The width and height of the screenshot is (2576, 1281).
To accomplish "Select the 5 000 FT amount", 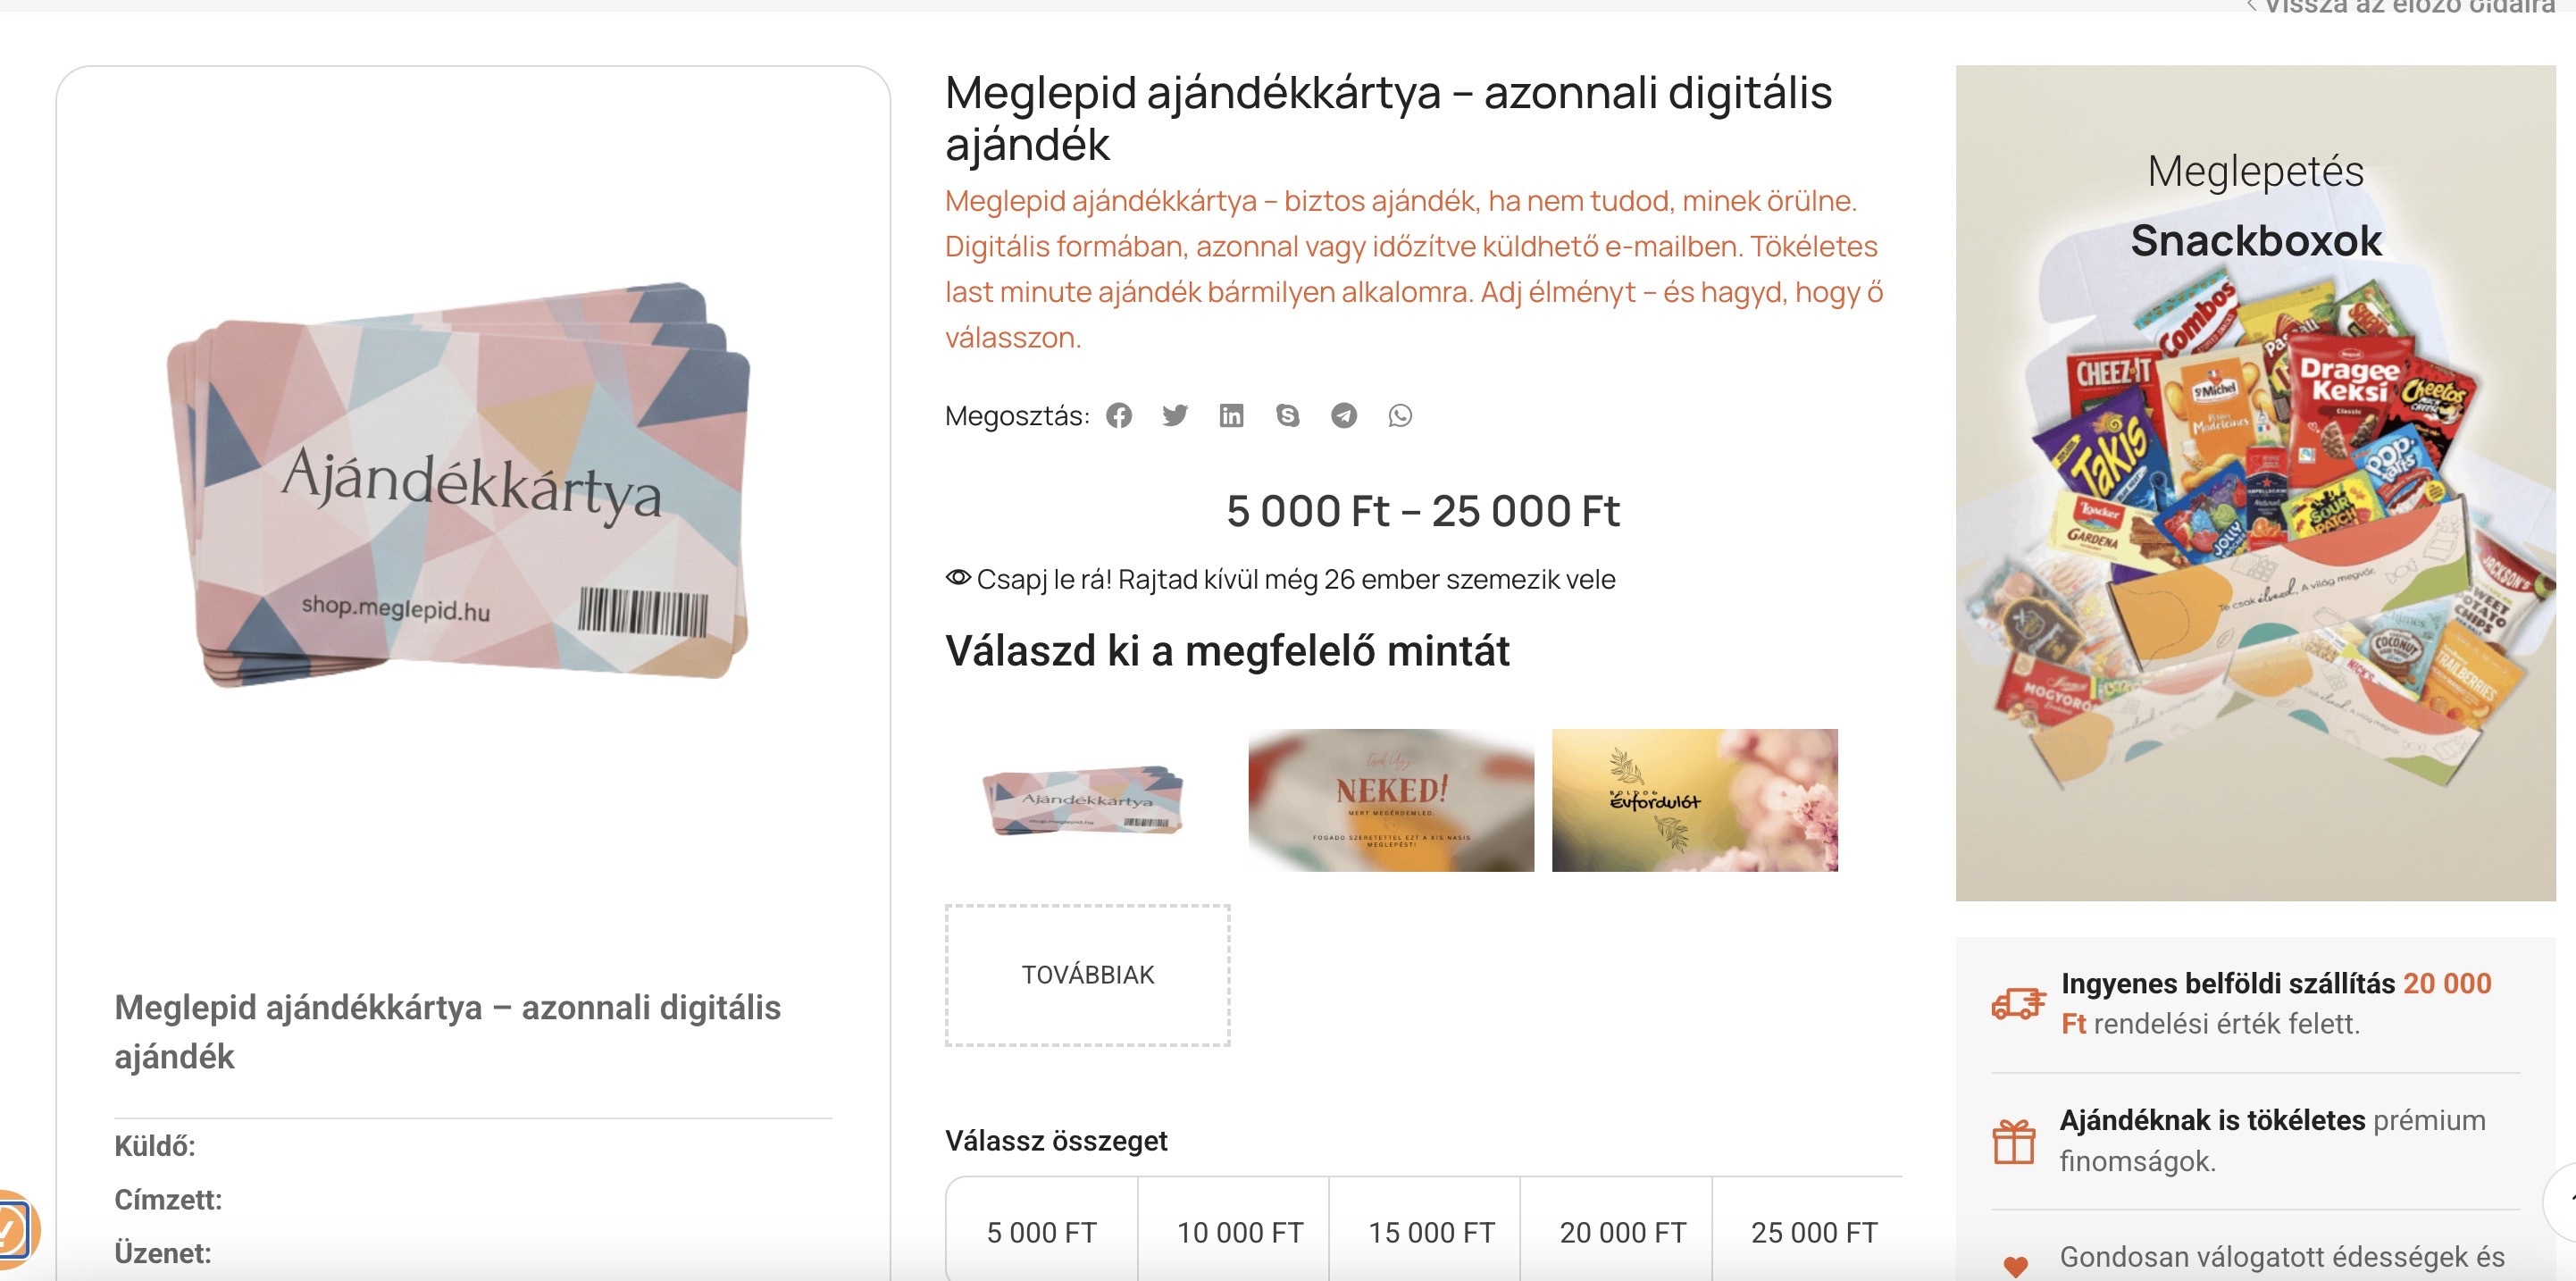I will pos(1041,1232).
